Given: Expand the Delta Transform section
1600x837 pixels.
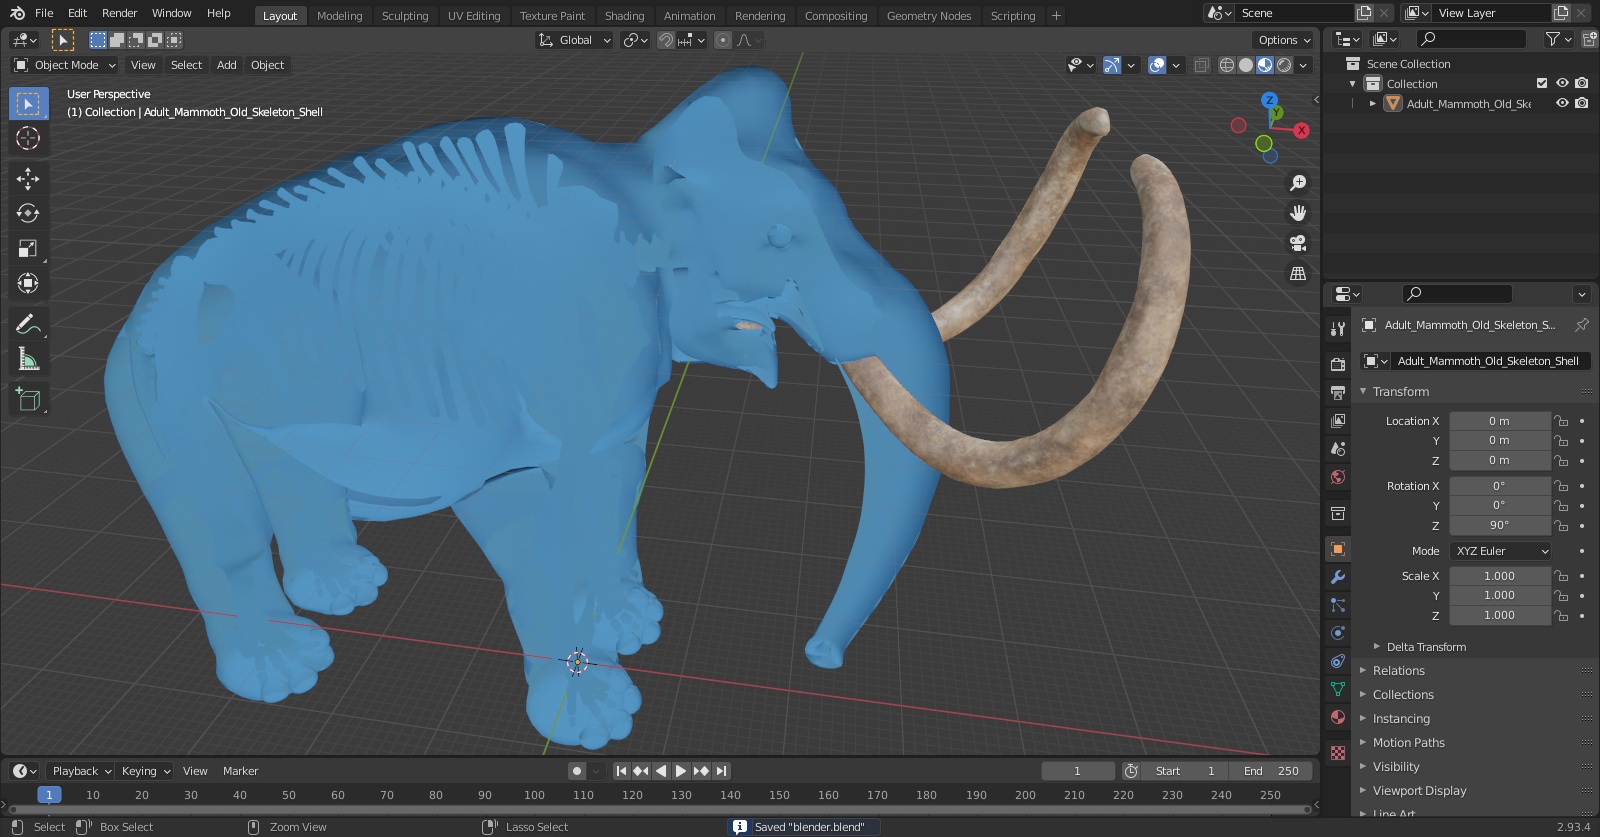Looking at the screenshot, I should (1425, 647).
